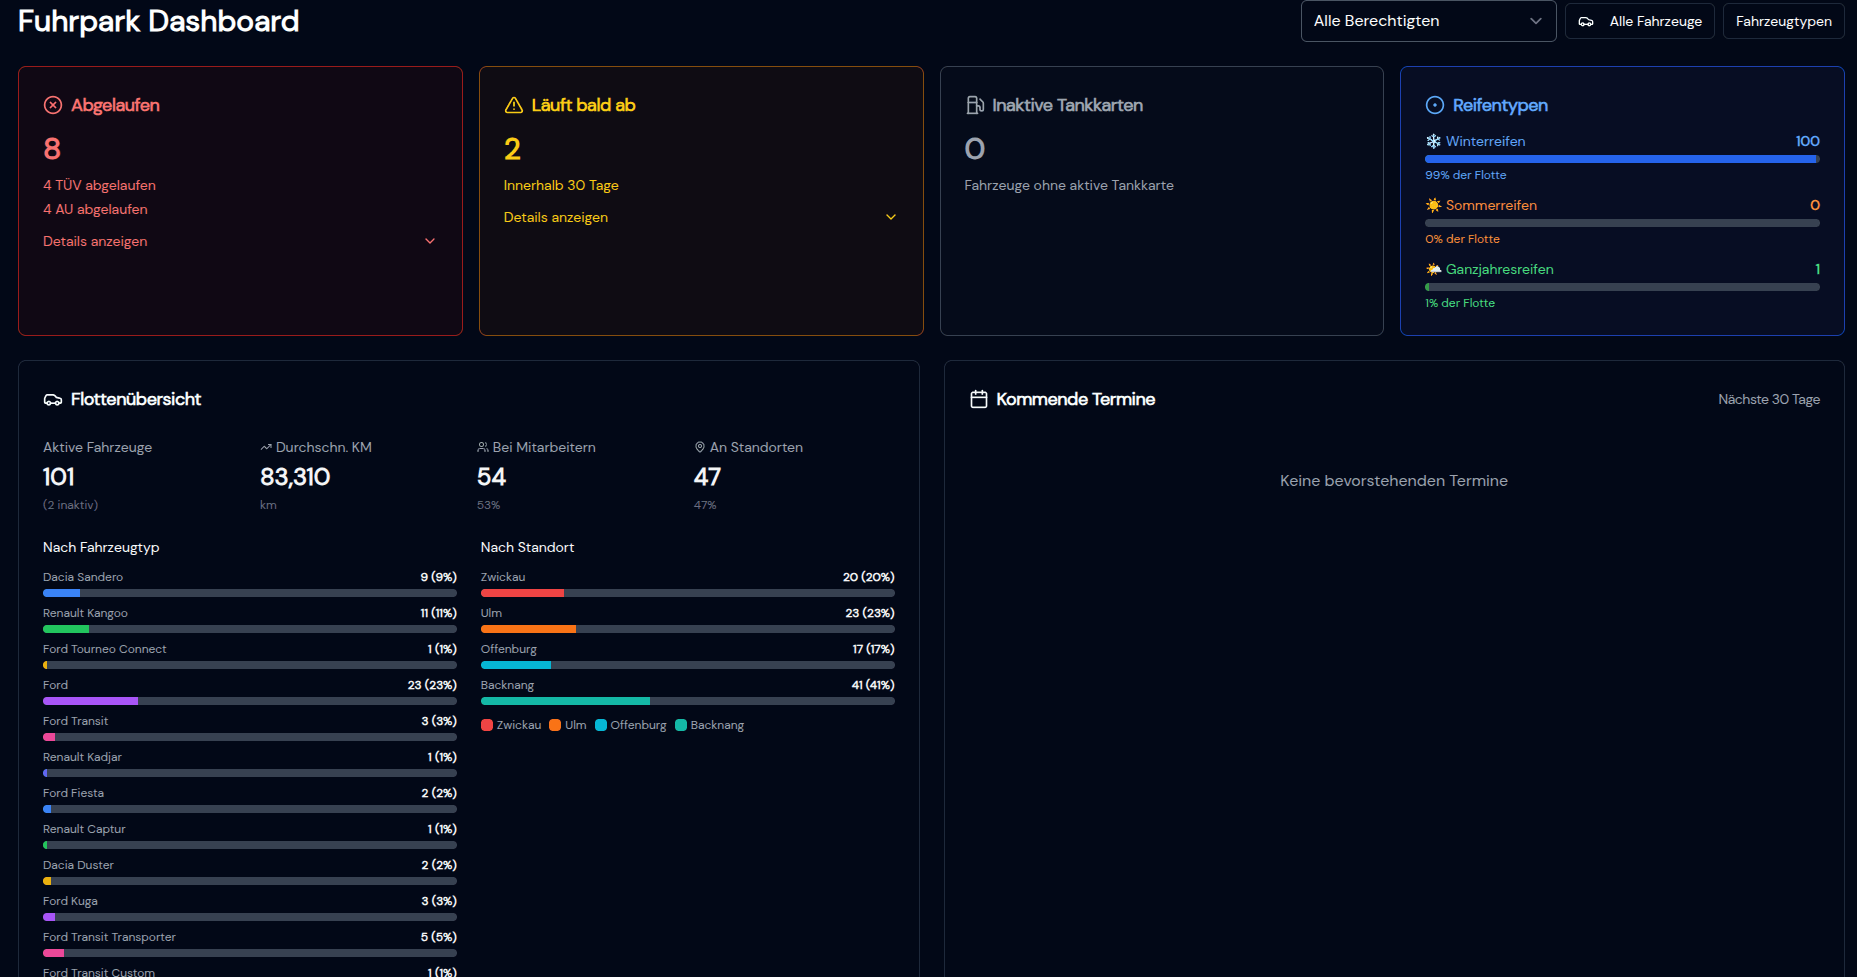Image resolution: width=1857 pixels, height=977 pixels.
Task: Click the warning triangle icon beside Läuft bald ab
Action: pos(514,105)
